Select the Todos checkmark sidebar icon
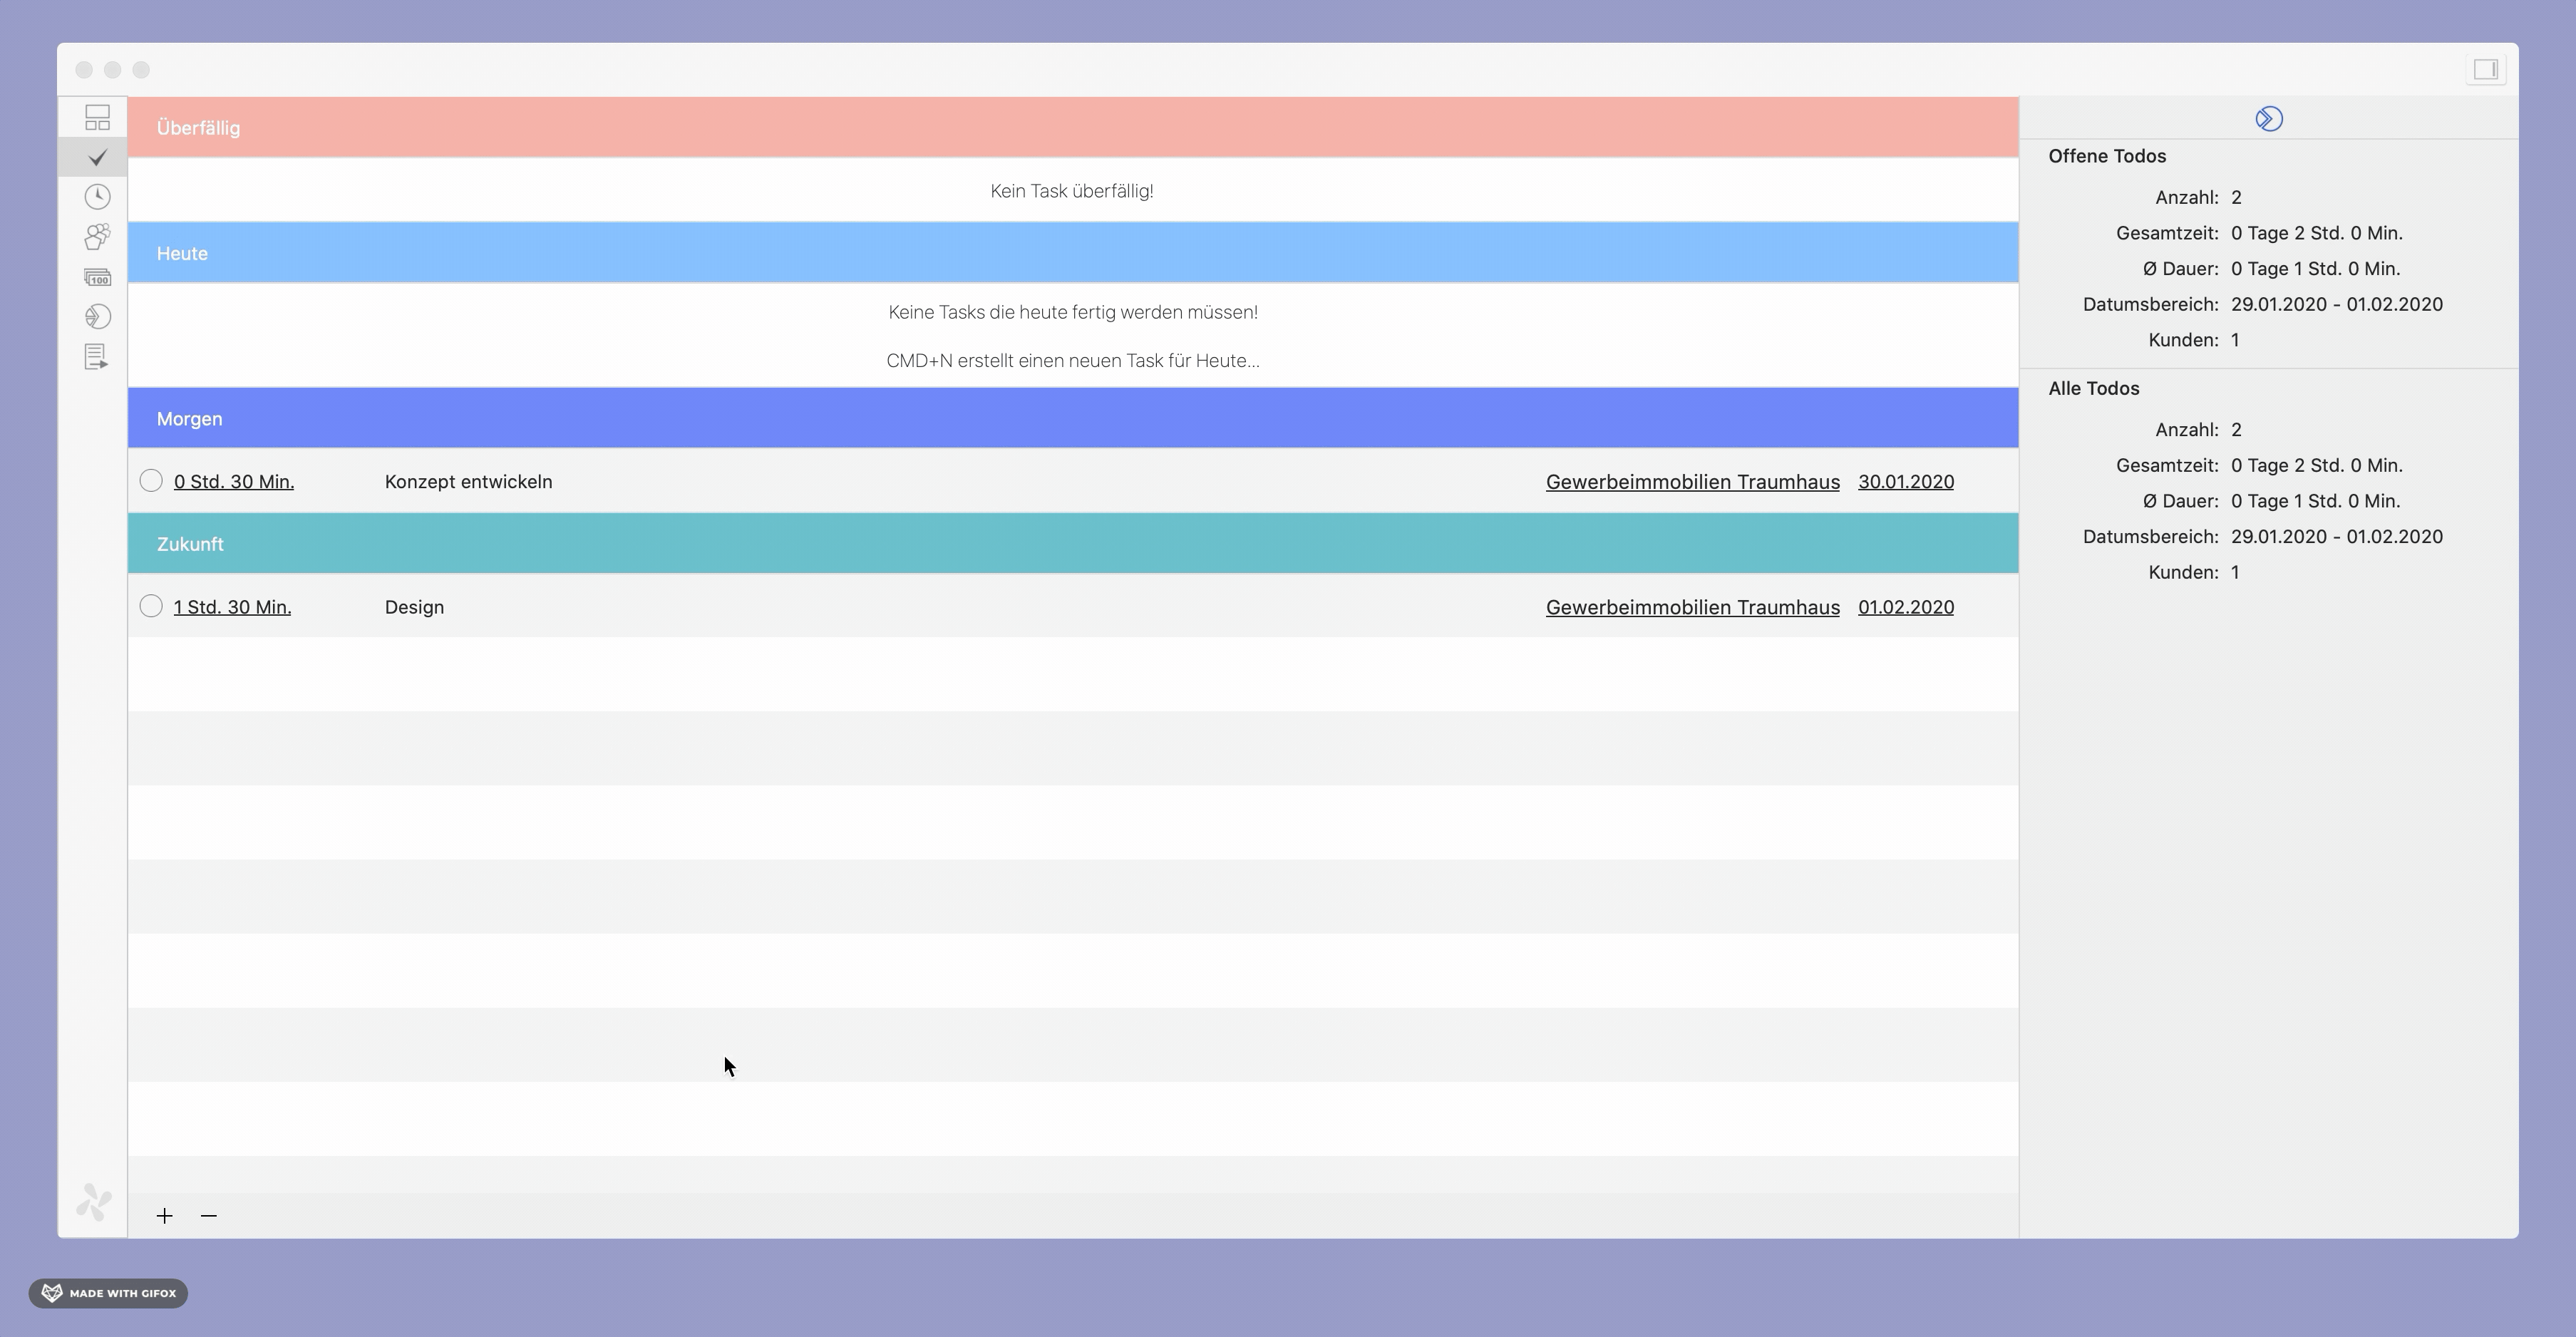 point(97,157)
